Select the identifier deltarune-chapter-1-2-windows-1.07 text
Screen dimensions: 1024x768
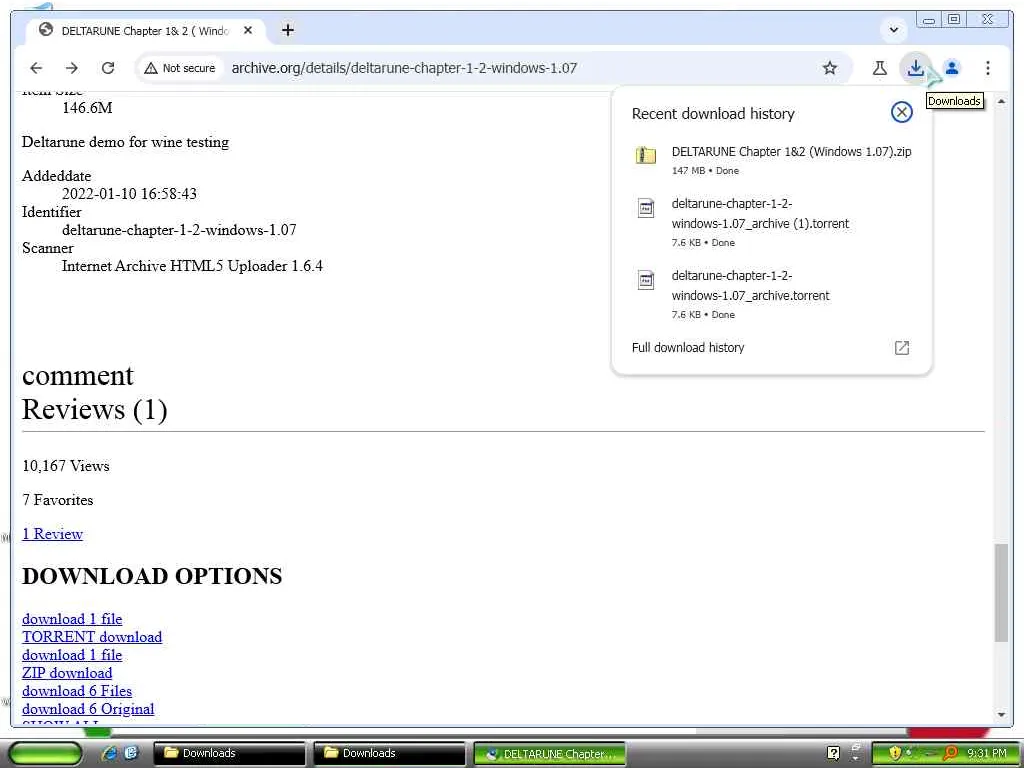[179, 230]
